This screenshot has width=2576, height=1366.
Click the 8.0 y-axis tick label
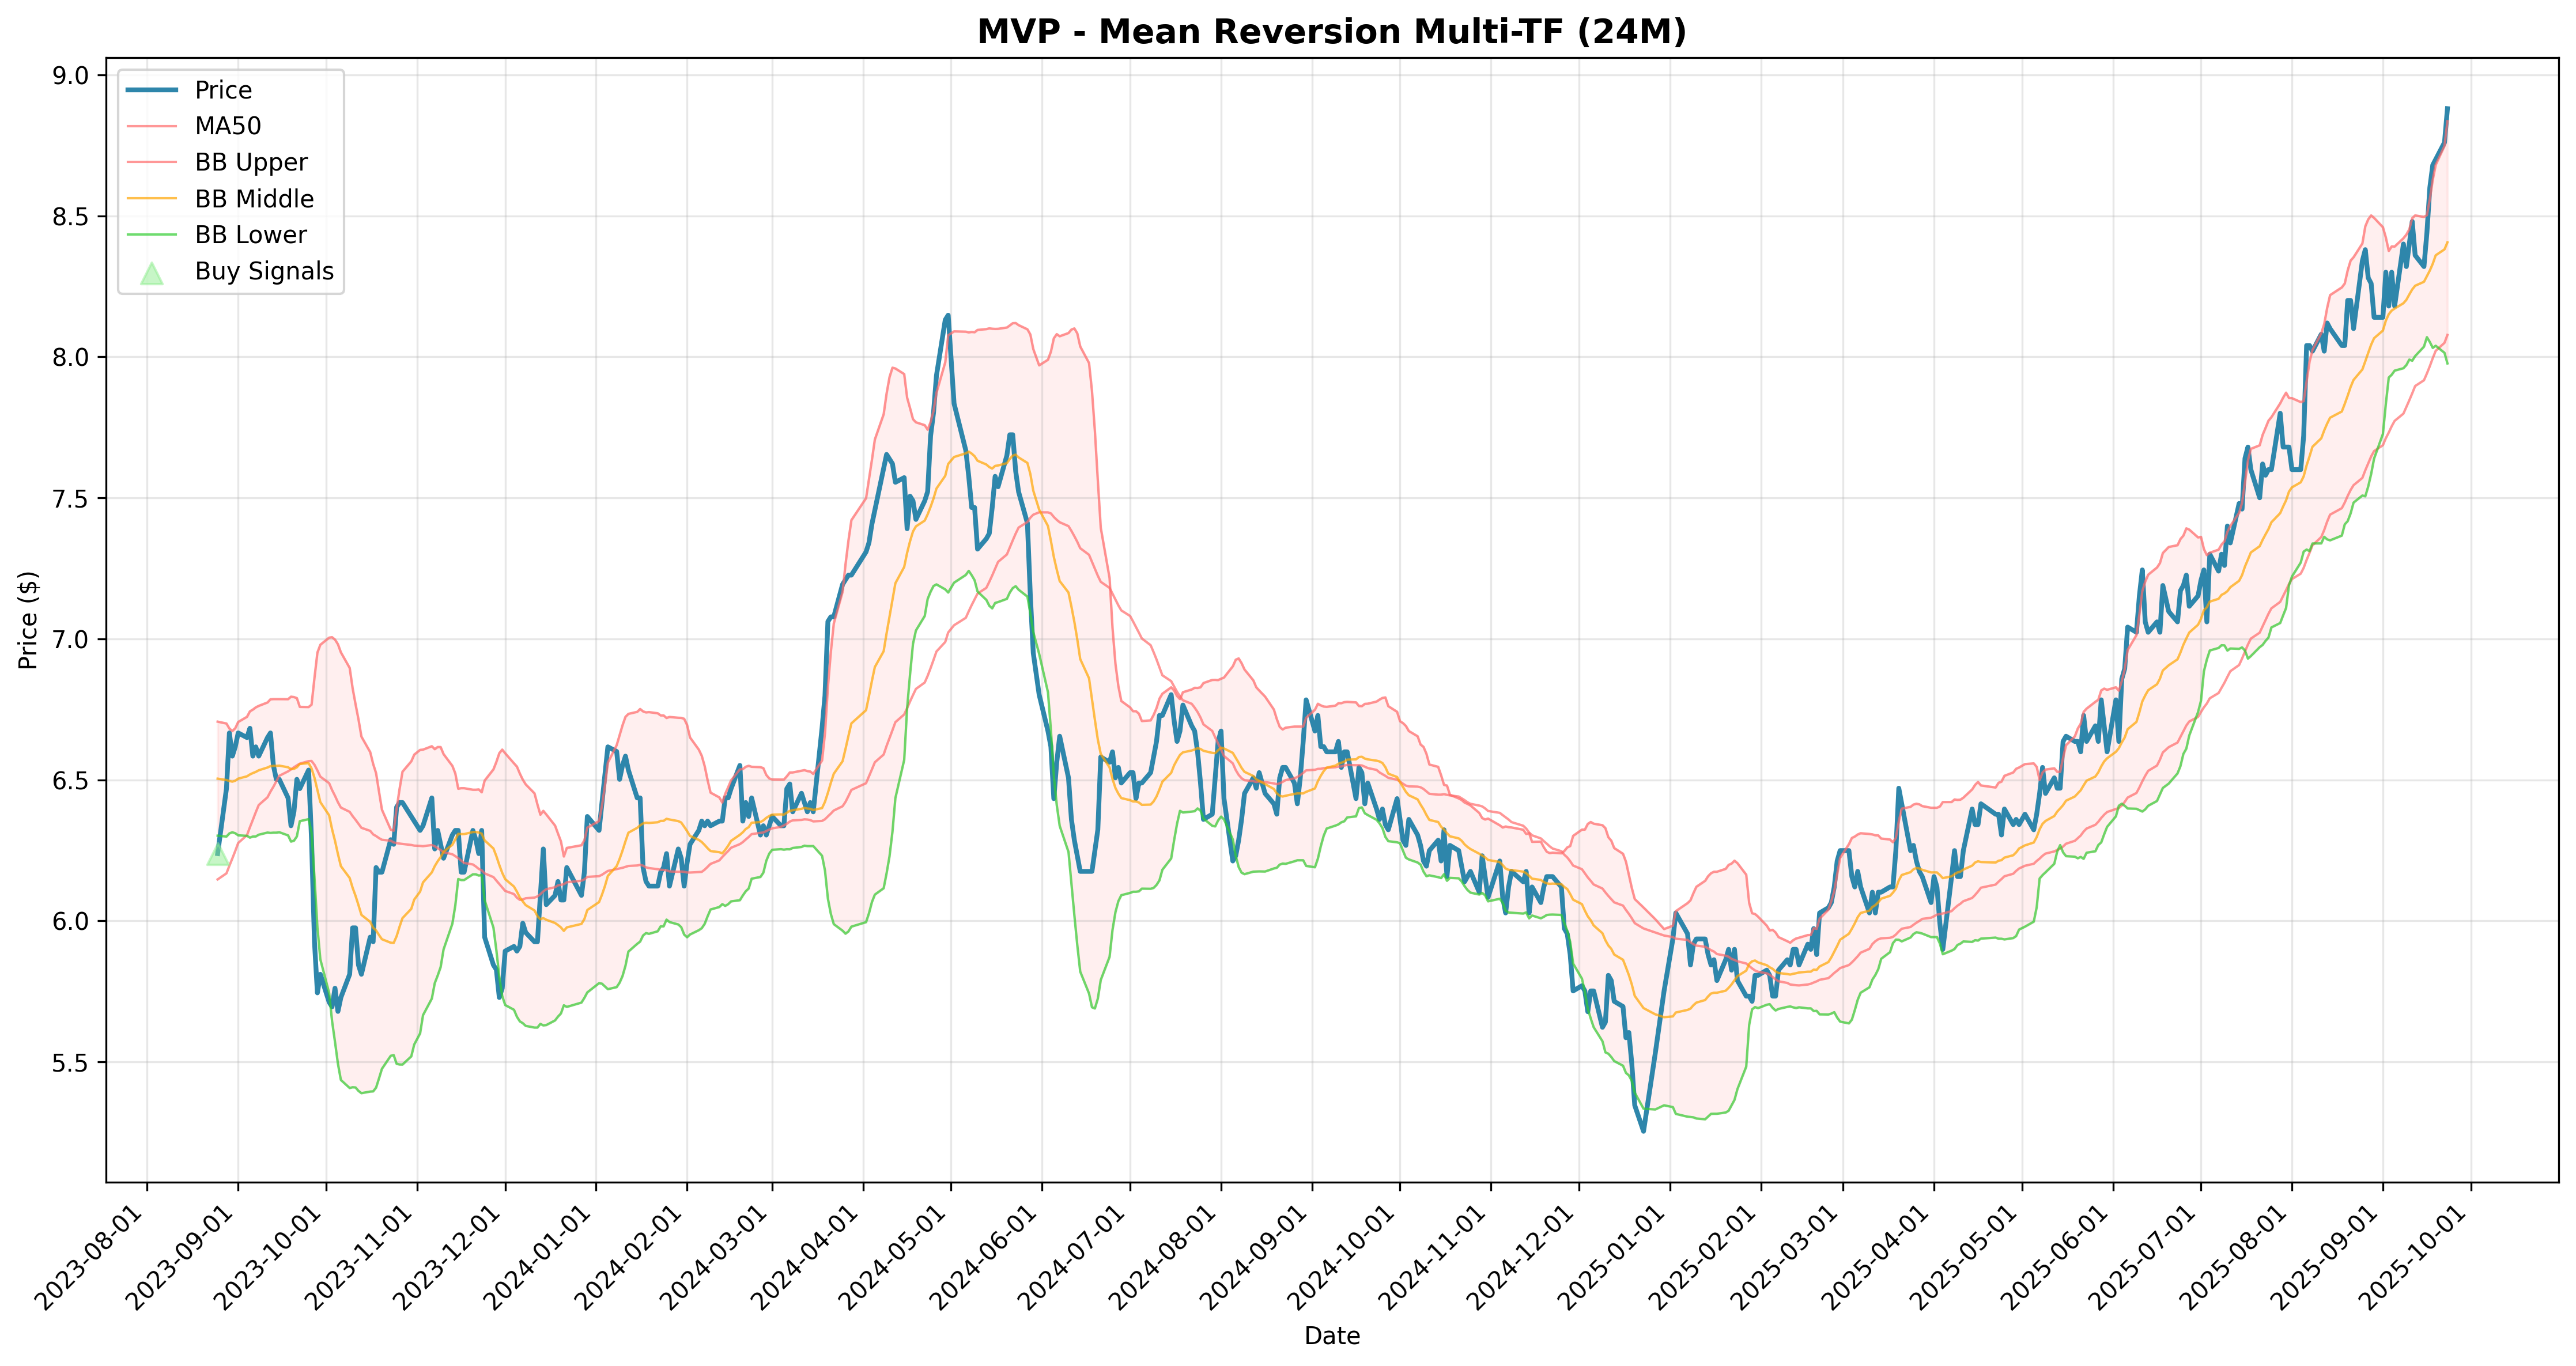[71, 358]
